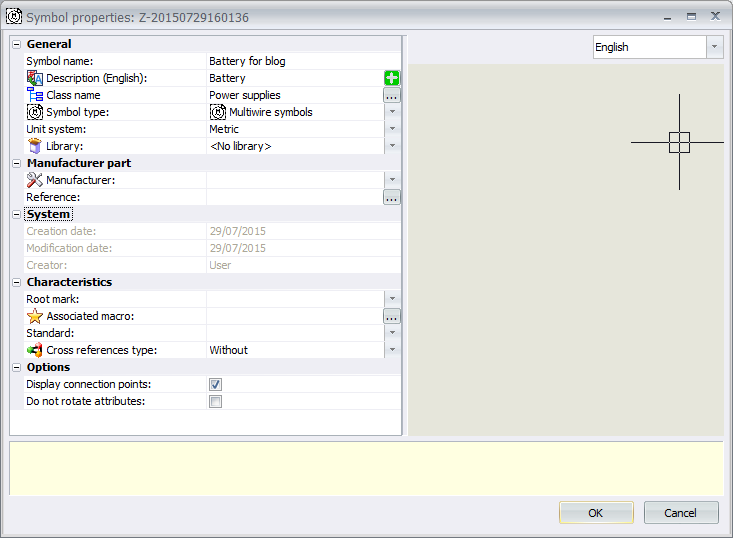Click the Symbol type label icon

coord(35,112)
